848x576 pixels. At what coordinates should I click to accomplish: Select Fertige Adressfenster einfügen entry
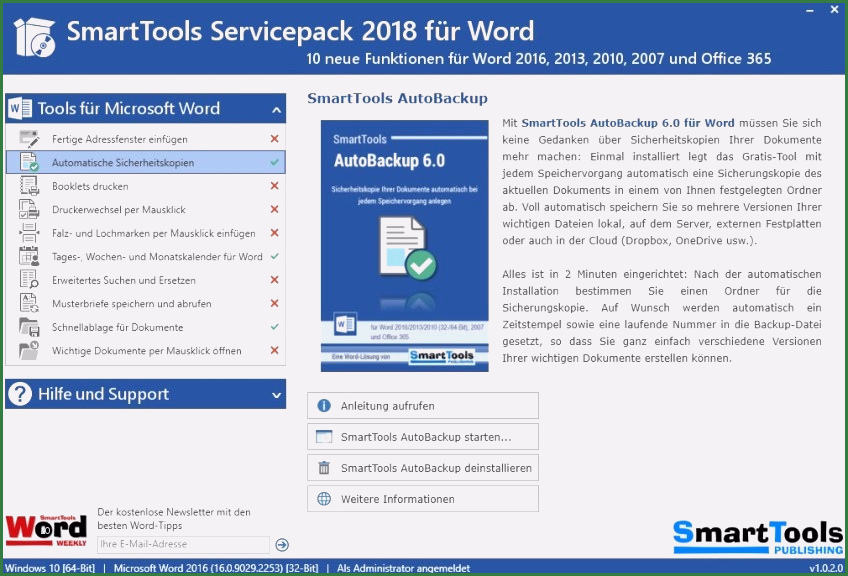coord(145,139)
